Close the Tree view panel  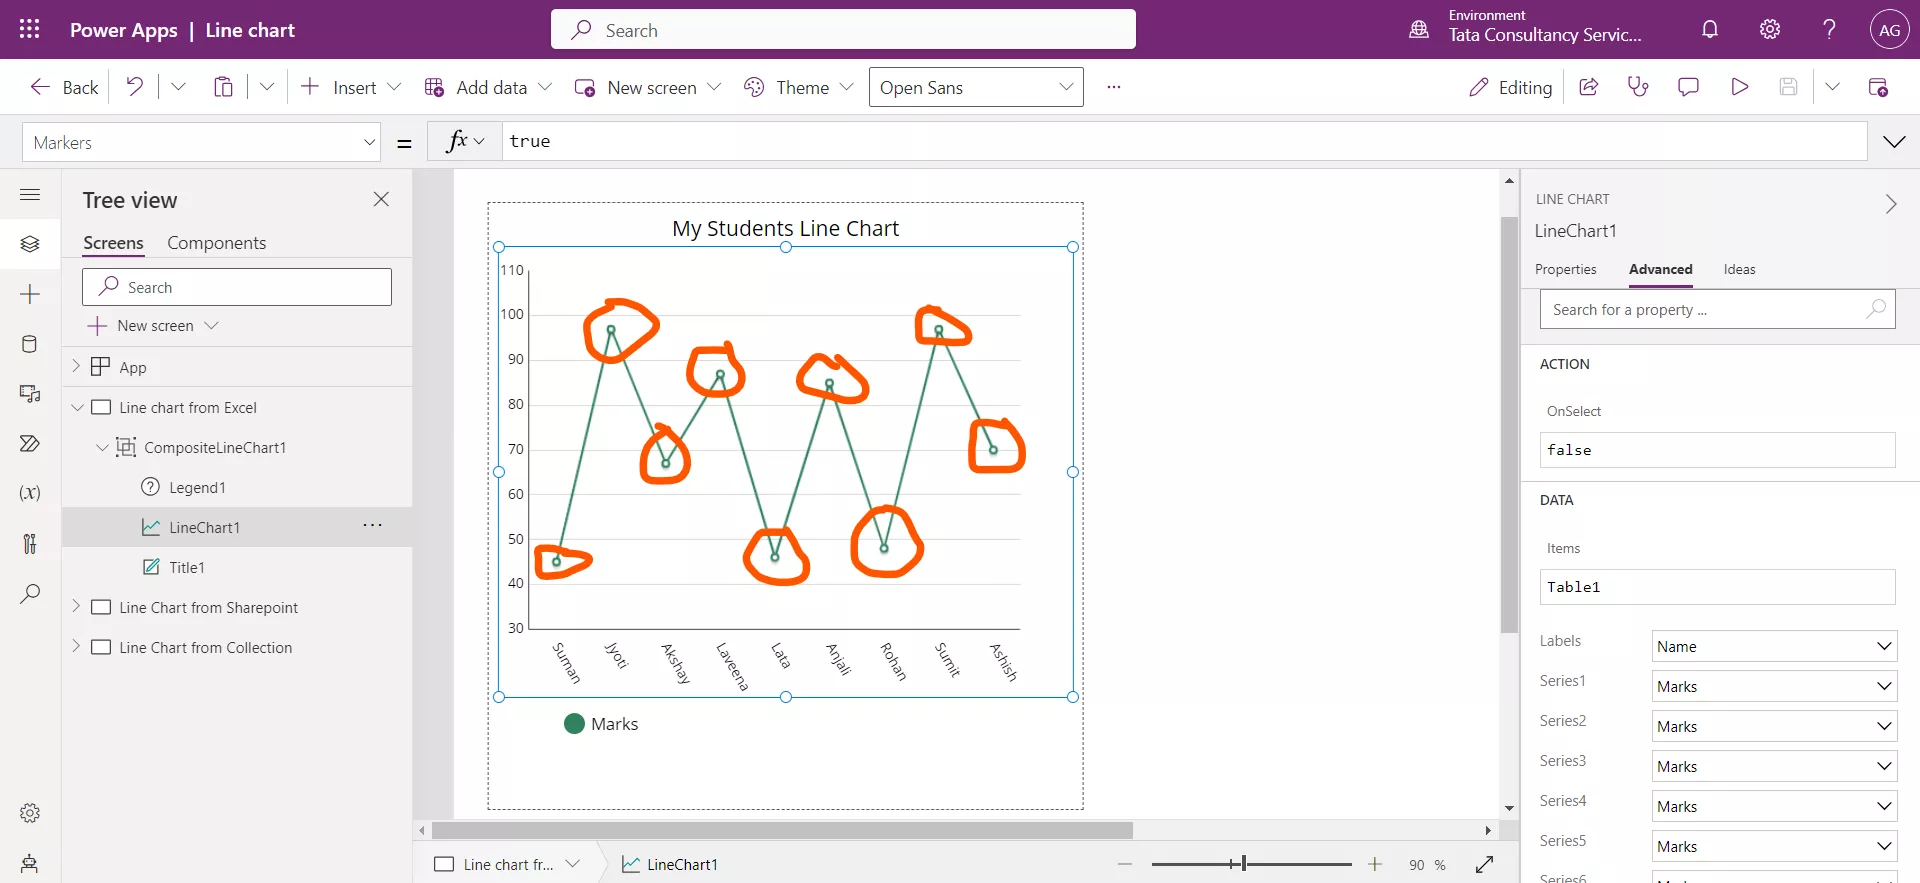(381, 199)
